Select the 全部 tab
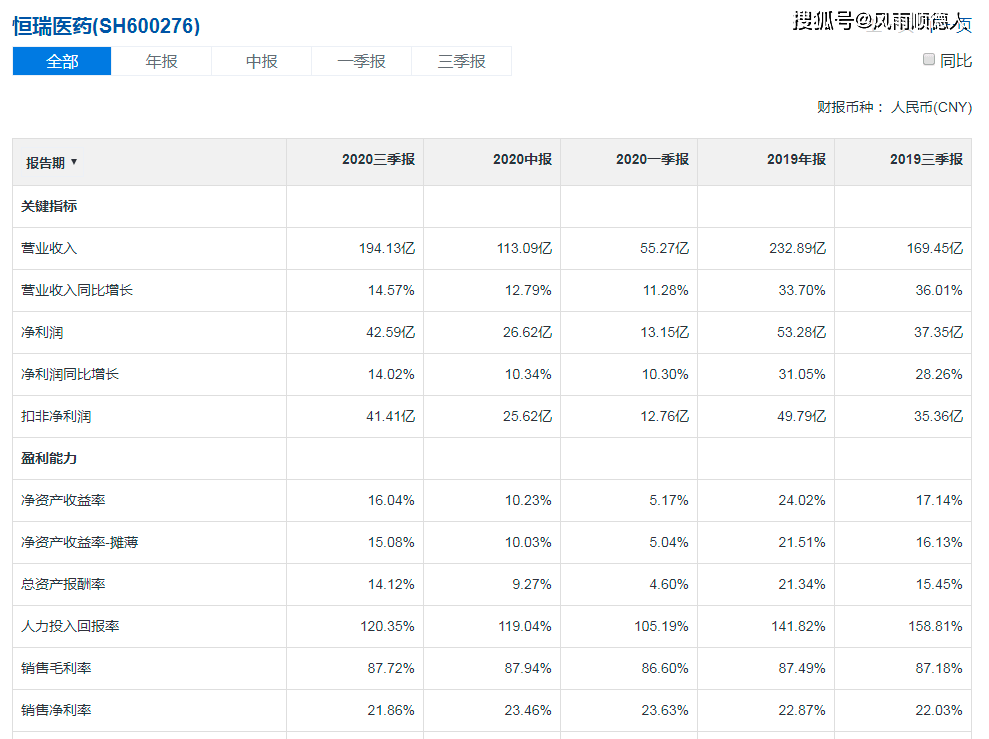989x739 pixels. 62,61
